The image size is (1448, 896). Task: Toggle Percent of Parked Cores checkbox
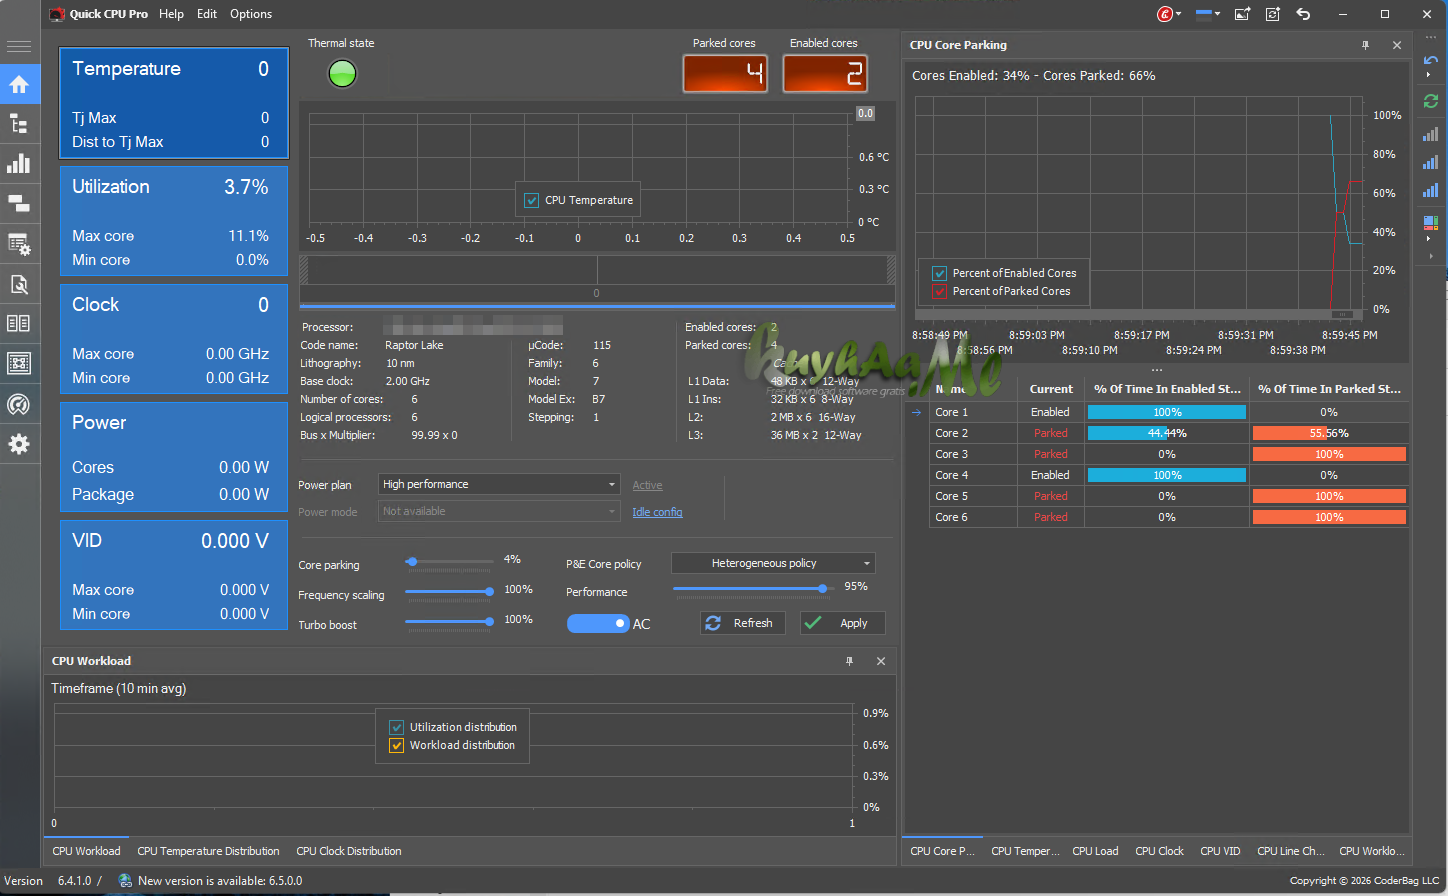click(940, 291)
